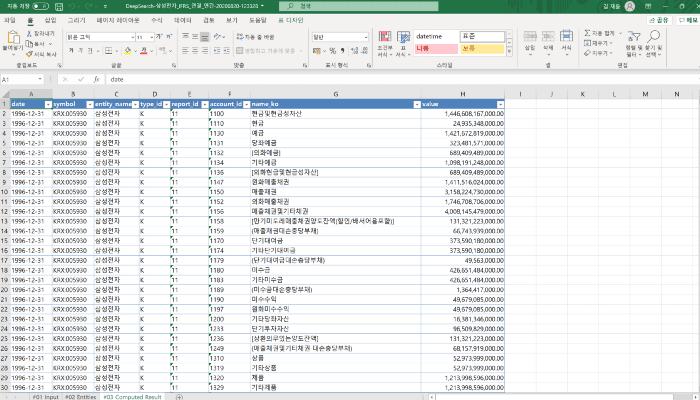
Task: Toggle bottom vertical alignment
Action: pos(204,37)
